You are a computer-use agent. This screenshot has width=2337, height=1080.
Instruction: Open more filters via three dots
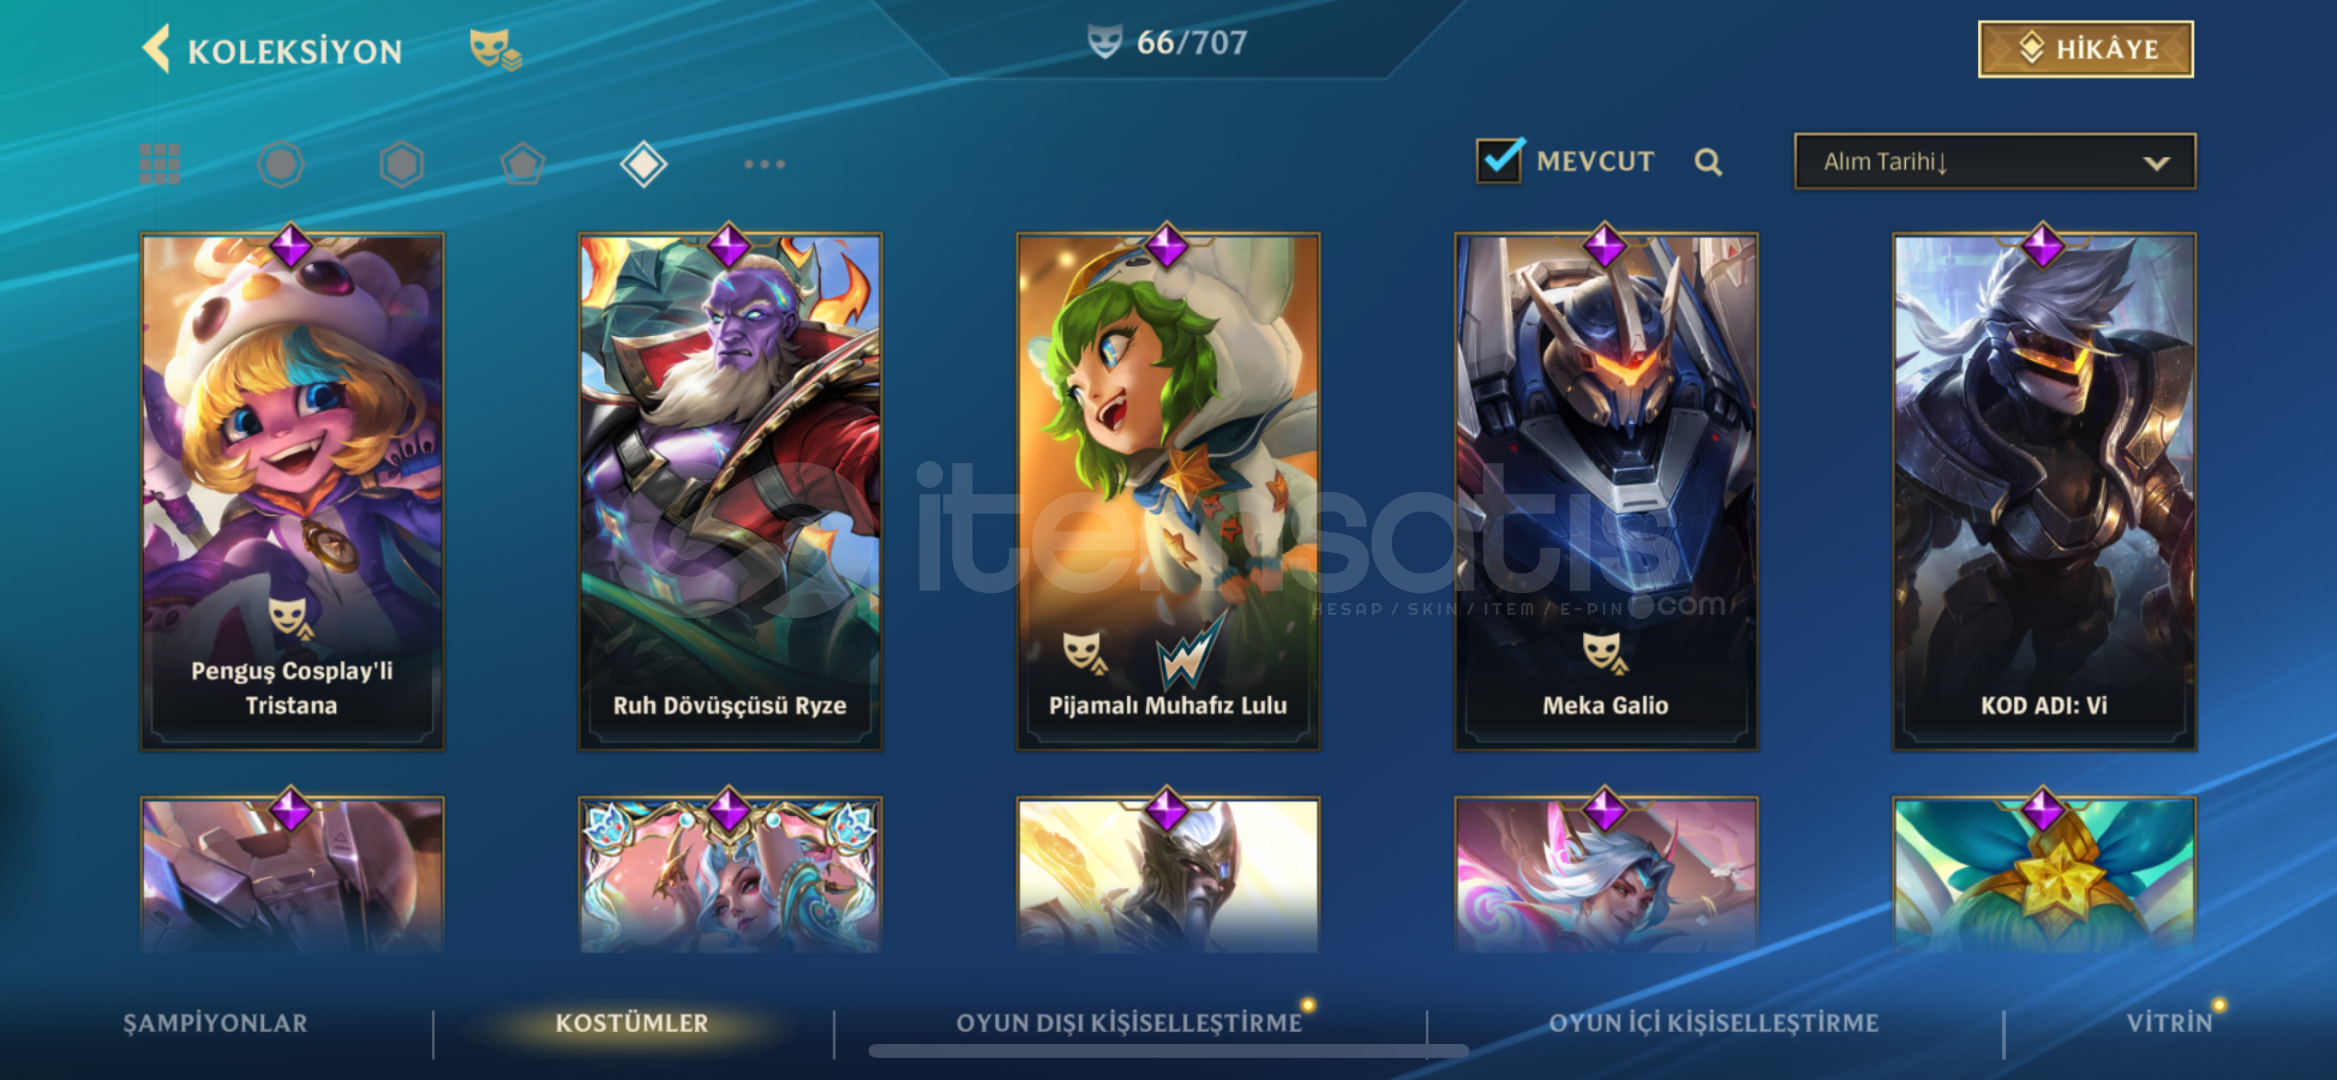765,164
